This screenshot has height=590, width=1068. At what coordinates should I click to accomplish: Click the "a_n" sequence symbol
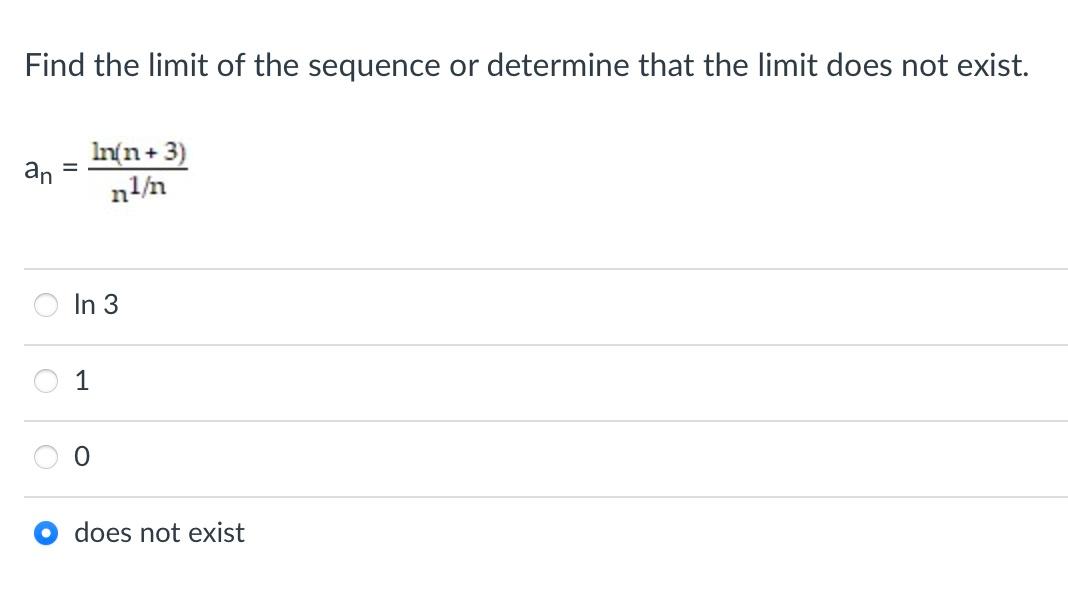tap(38, 170)
